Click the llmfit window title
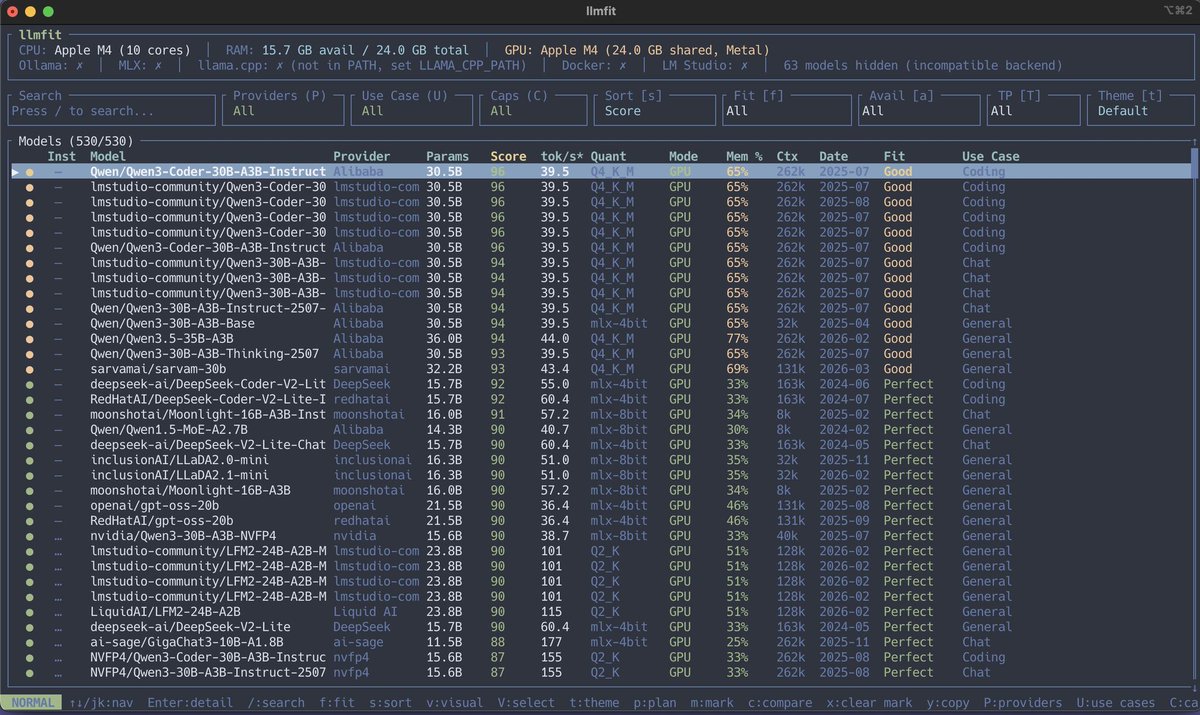 pyautogui.click(x=600, y=10)
